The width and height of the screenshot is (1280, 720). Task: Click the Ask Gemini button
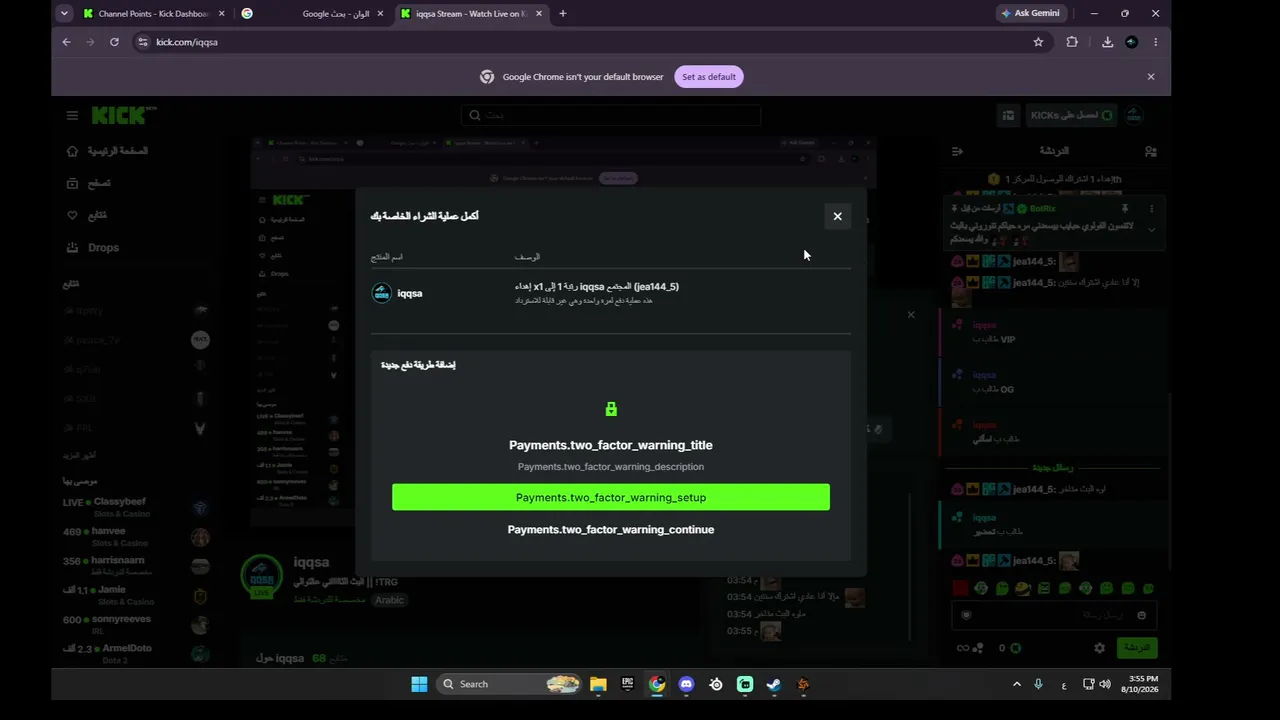1030,13
